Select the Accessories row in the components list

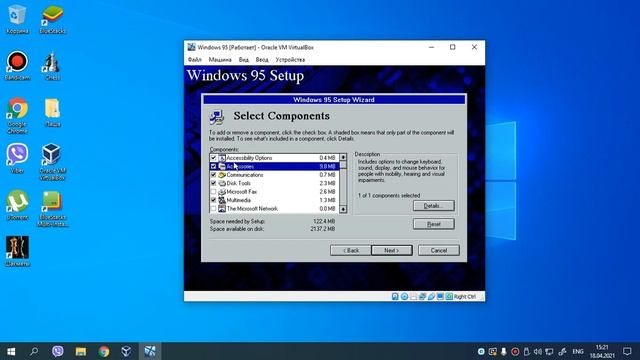pyautogui.click(x=274, y=167)
